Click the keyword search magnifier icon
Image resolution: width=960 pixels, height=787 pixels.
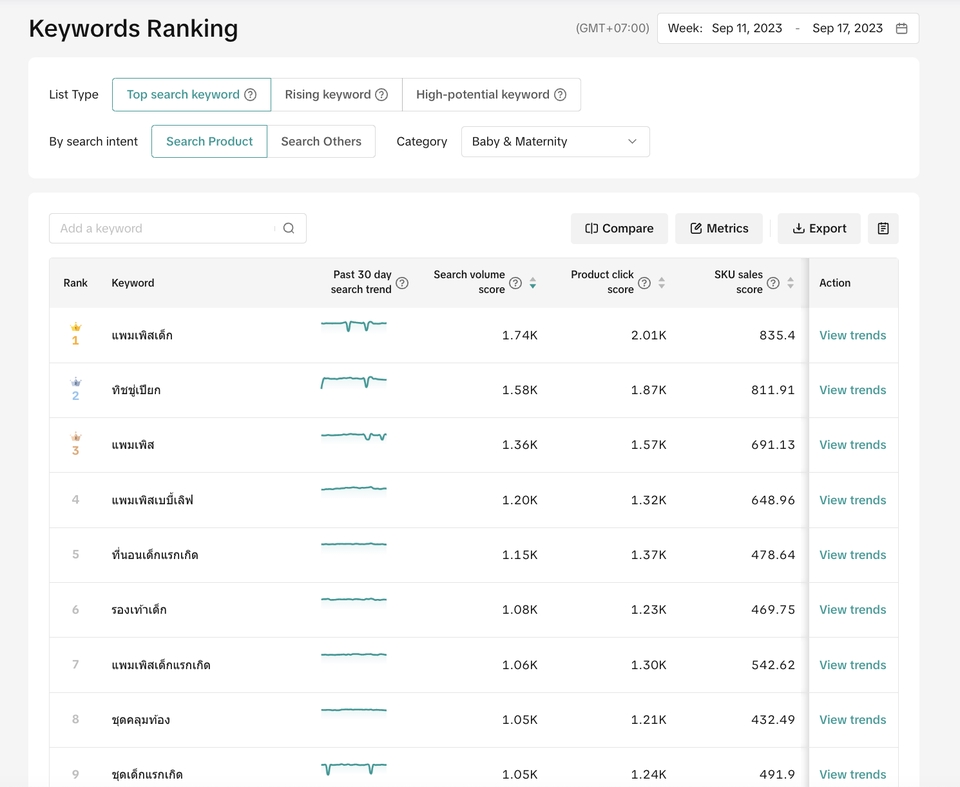tap(289, 228)
